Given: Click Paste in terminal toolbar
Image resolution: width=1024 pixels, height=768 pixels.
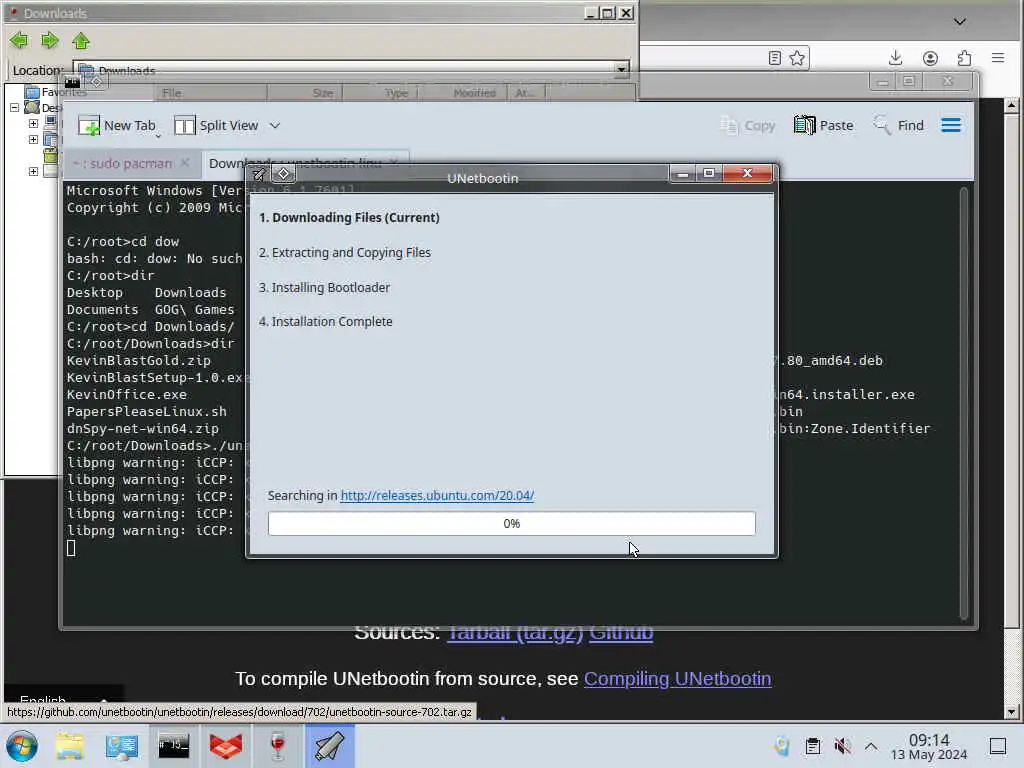Looking at the screenshot, I should coord(824,125).
